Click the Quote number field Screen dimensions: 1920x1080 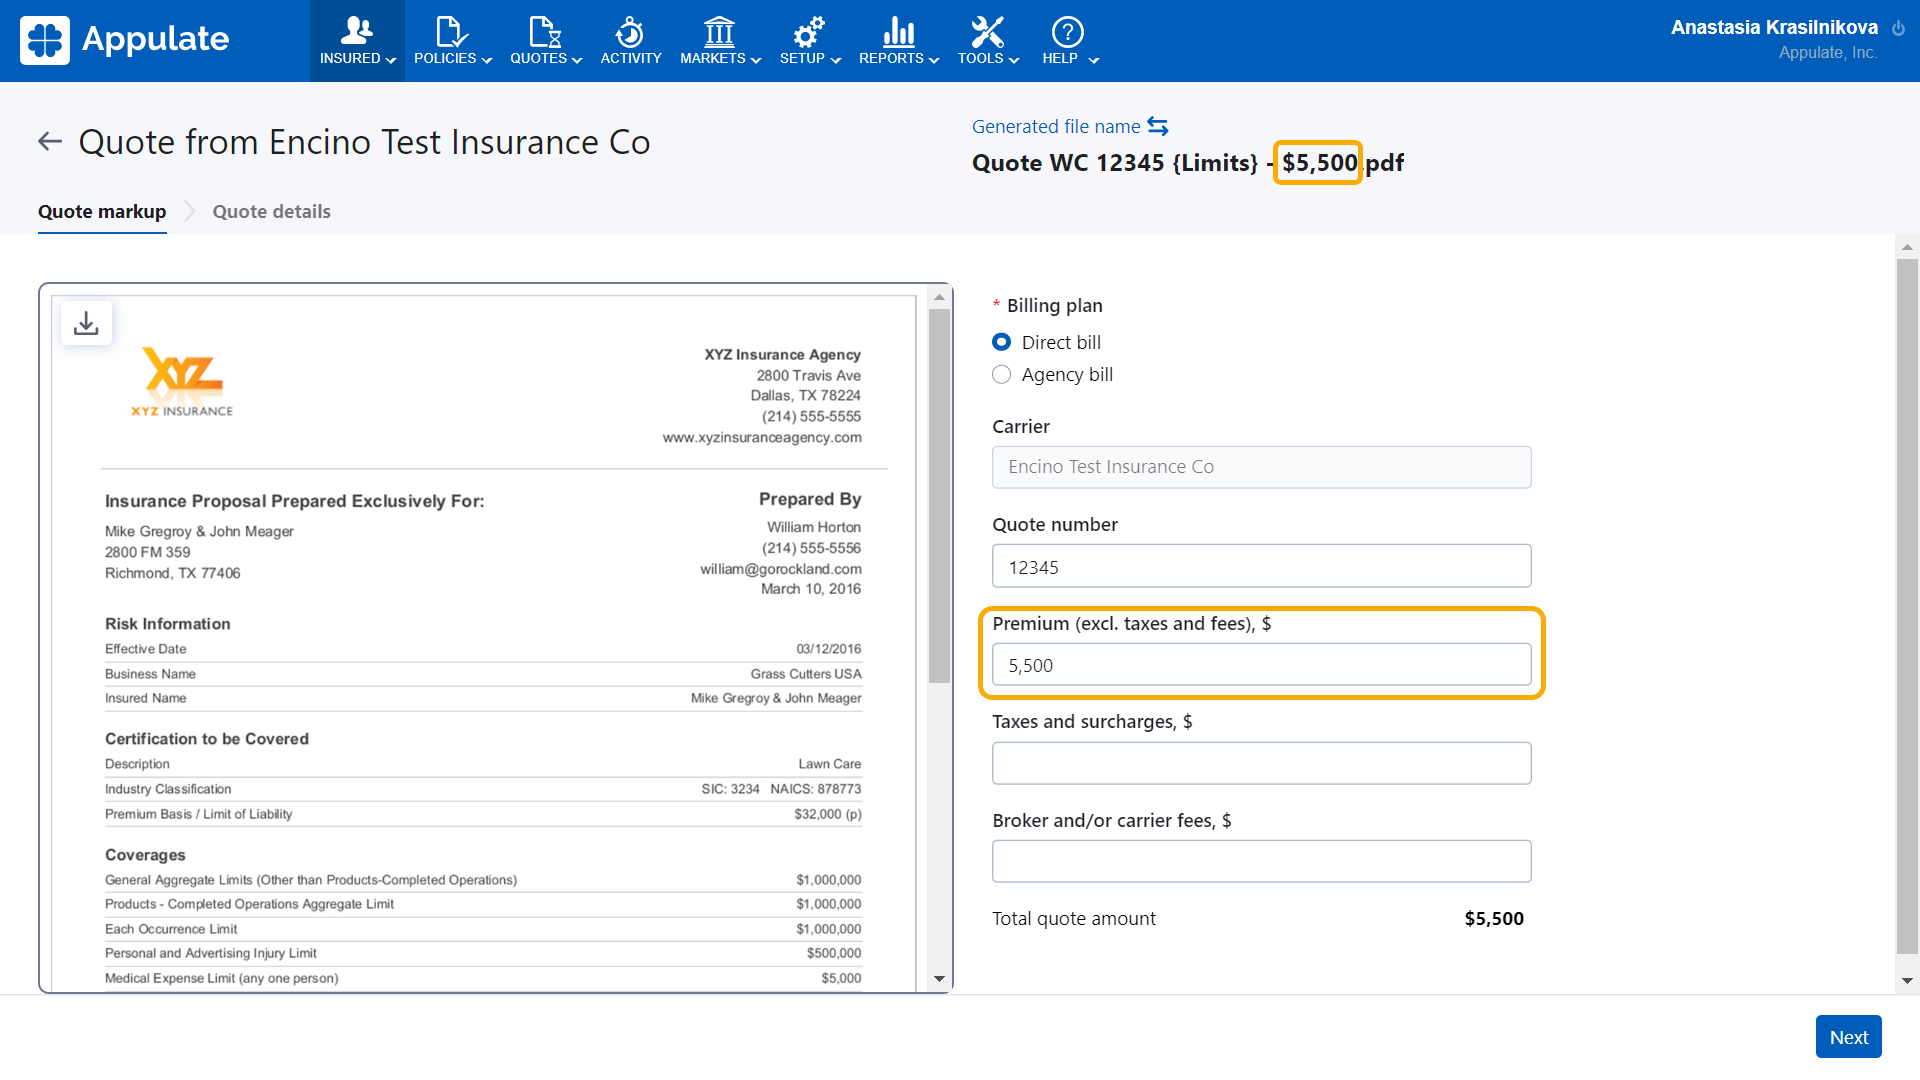click(1261, 566)
